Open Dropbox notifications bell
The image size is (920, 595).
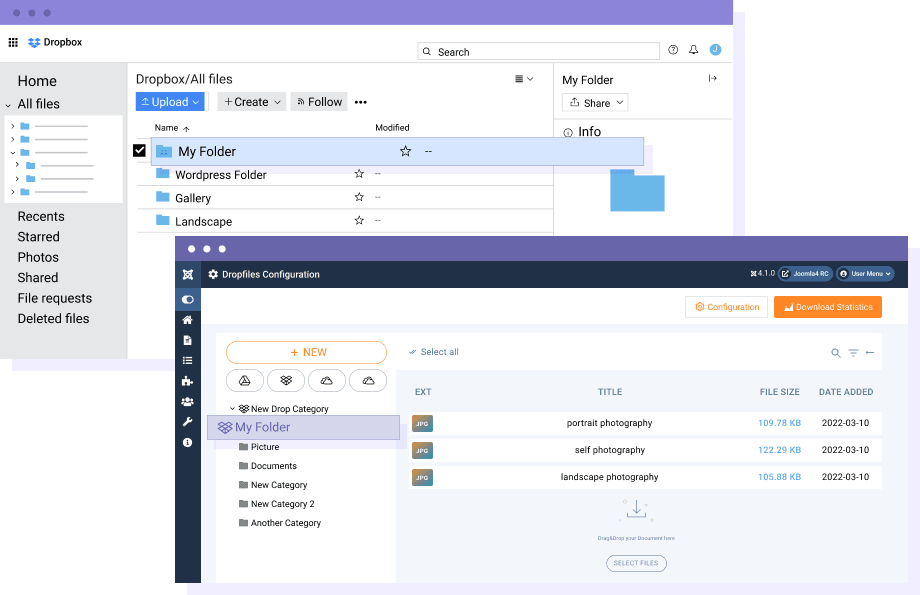[x=694, y=50]
